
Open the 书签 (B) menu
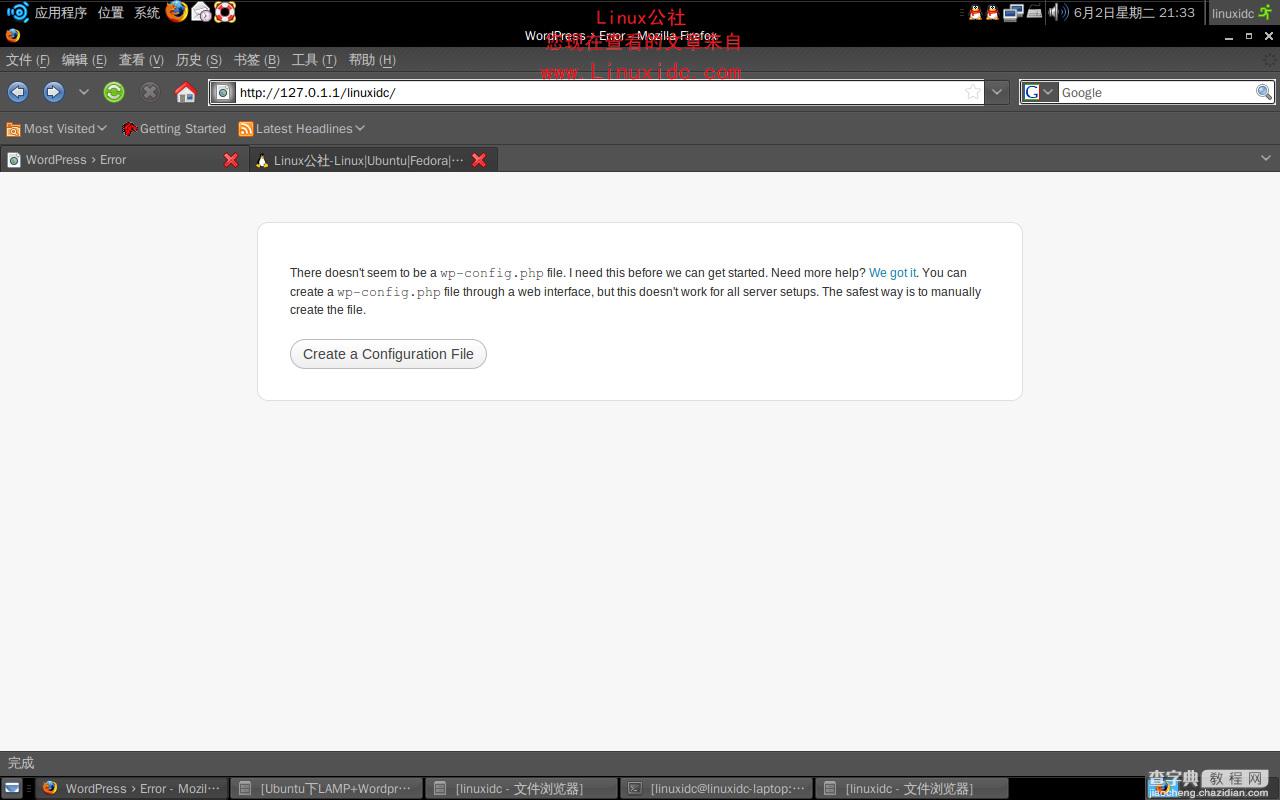coord(256,60)
